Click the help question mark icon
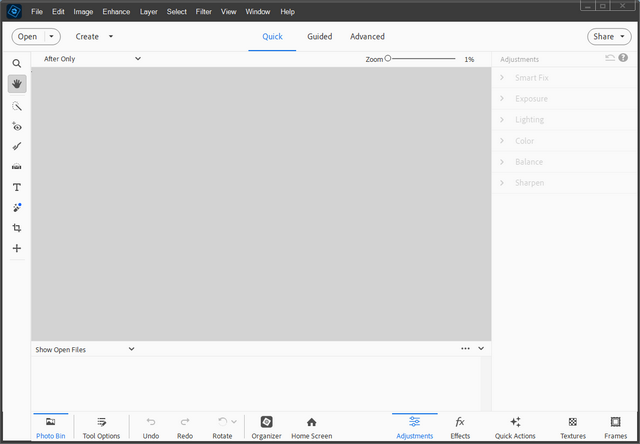 (623, 59)
